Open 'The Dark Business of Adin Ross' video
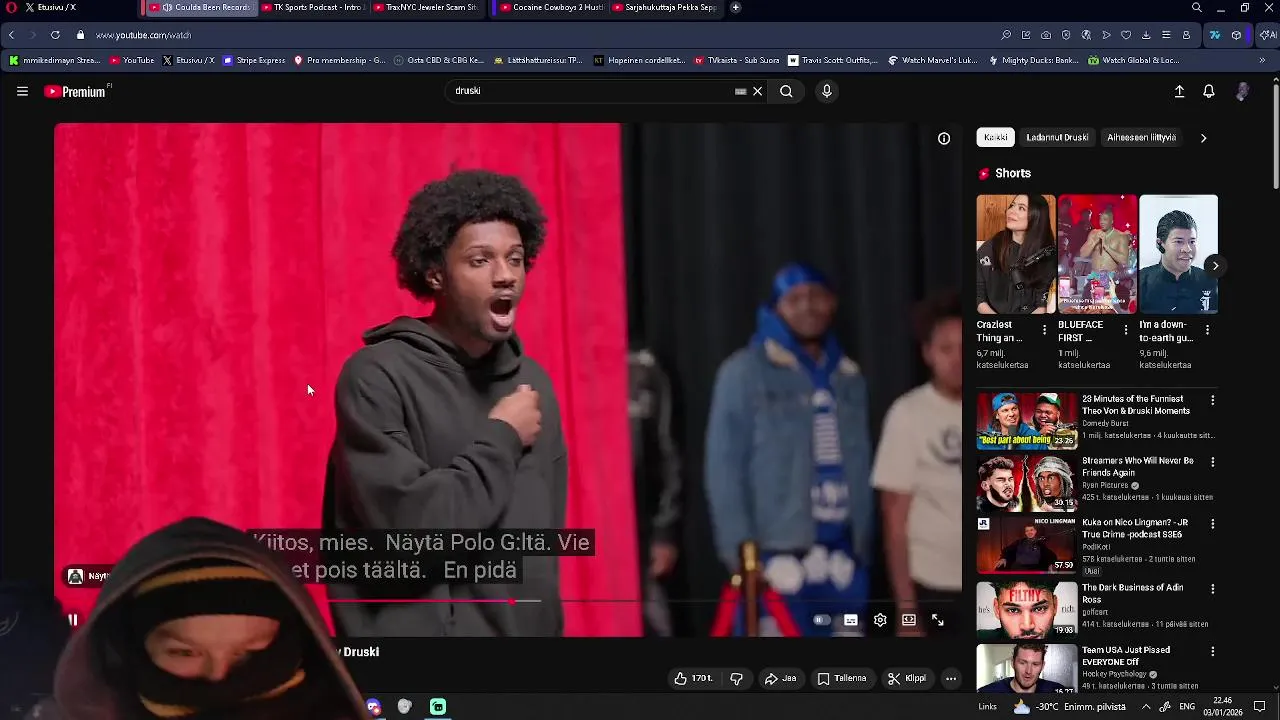The width and height of the screenshot is (1280, 720). (1027, 610)
